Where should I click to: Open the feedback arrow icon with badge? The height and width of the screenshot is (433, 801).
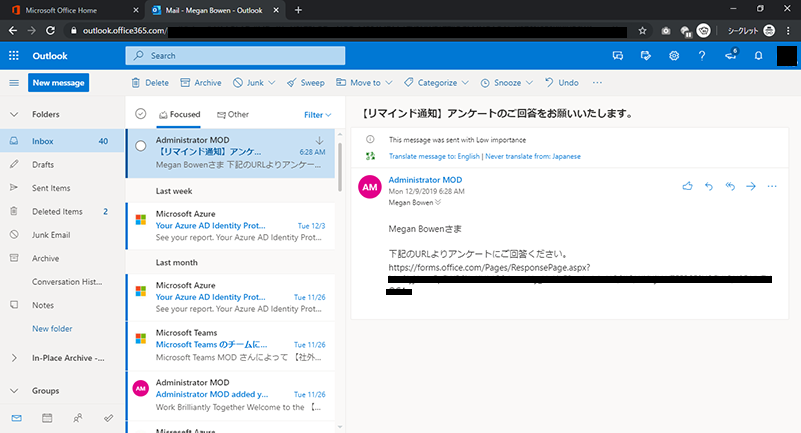pyautogui.click(x=731, y=55)
